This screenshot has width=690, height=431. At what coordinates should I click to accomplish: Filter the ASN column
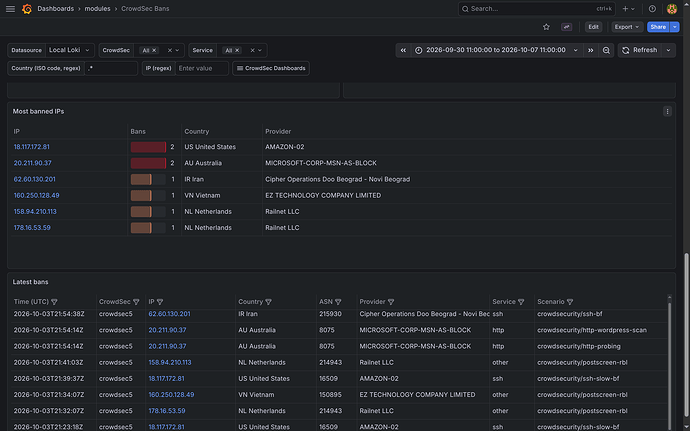coord(338,302)
